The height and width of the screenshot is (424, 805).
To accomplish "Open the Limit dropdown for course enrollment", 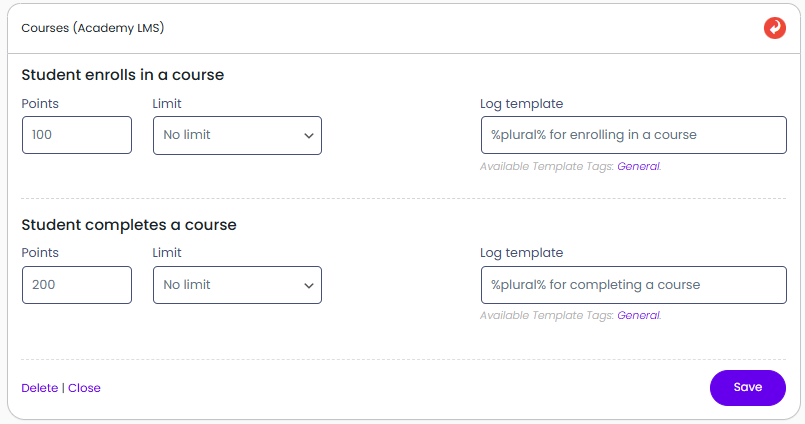I will click(x=237, y=135).
